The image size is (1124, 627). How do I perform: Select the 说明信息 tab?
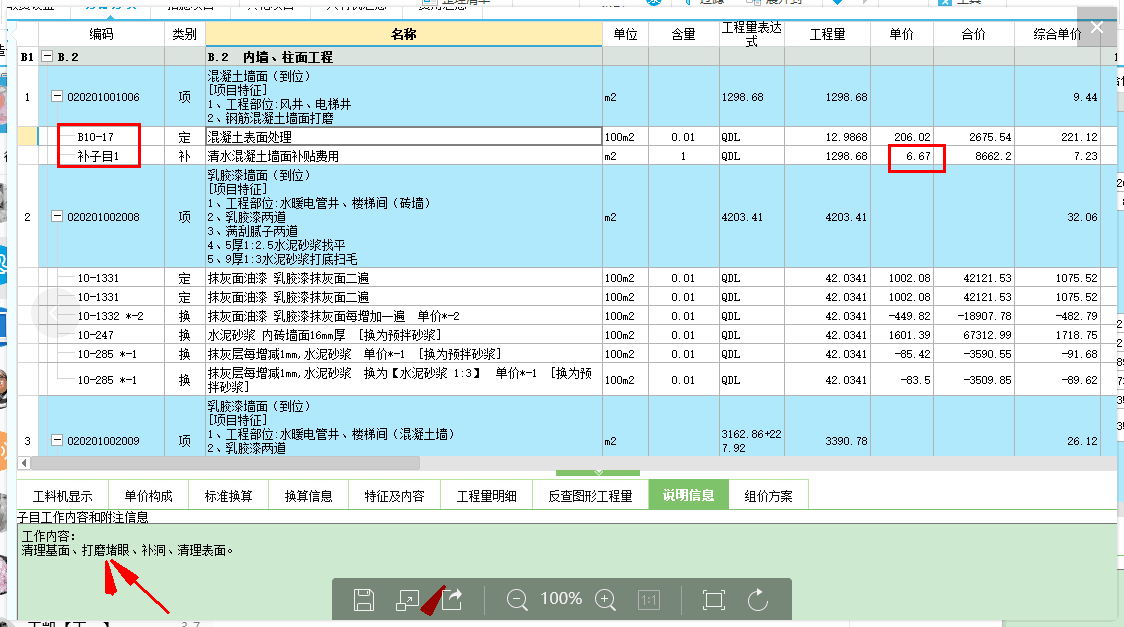click(x=688, y=495)
